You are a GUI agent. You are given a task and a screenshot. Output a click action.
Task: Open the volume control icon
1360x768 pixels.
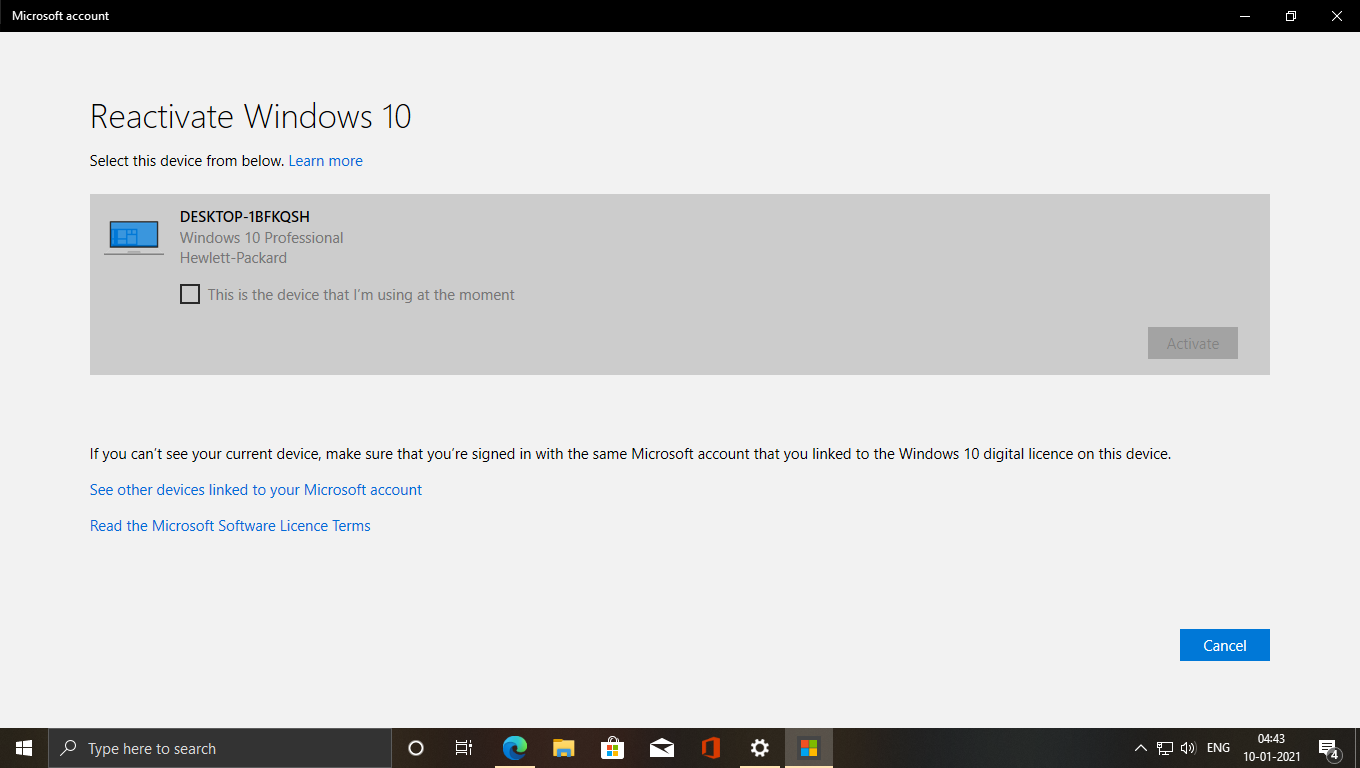click(1188, 748)
